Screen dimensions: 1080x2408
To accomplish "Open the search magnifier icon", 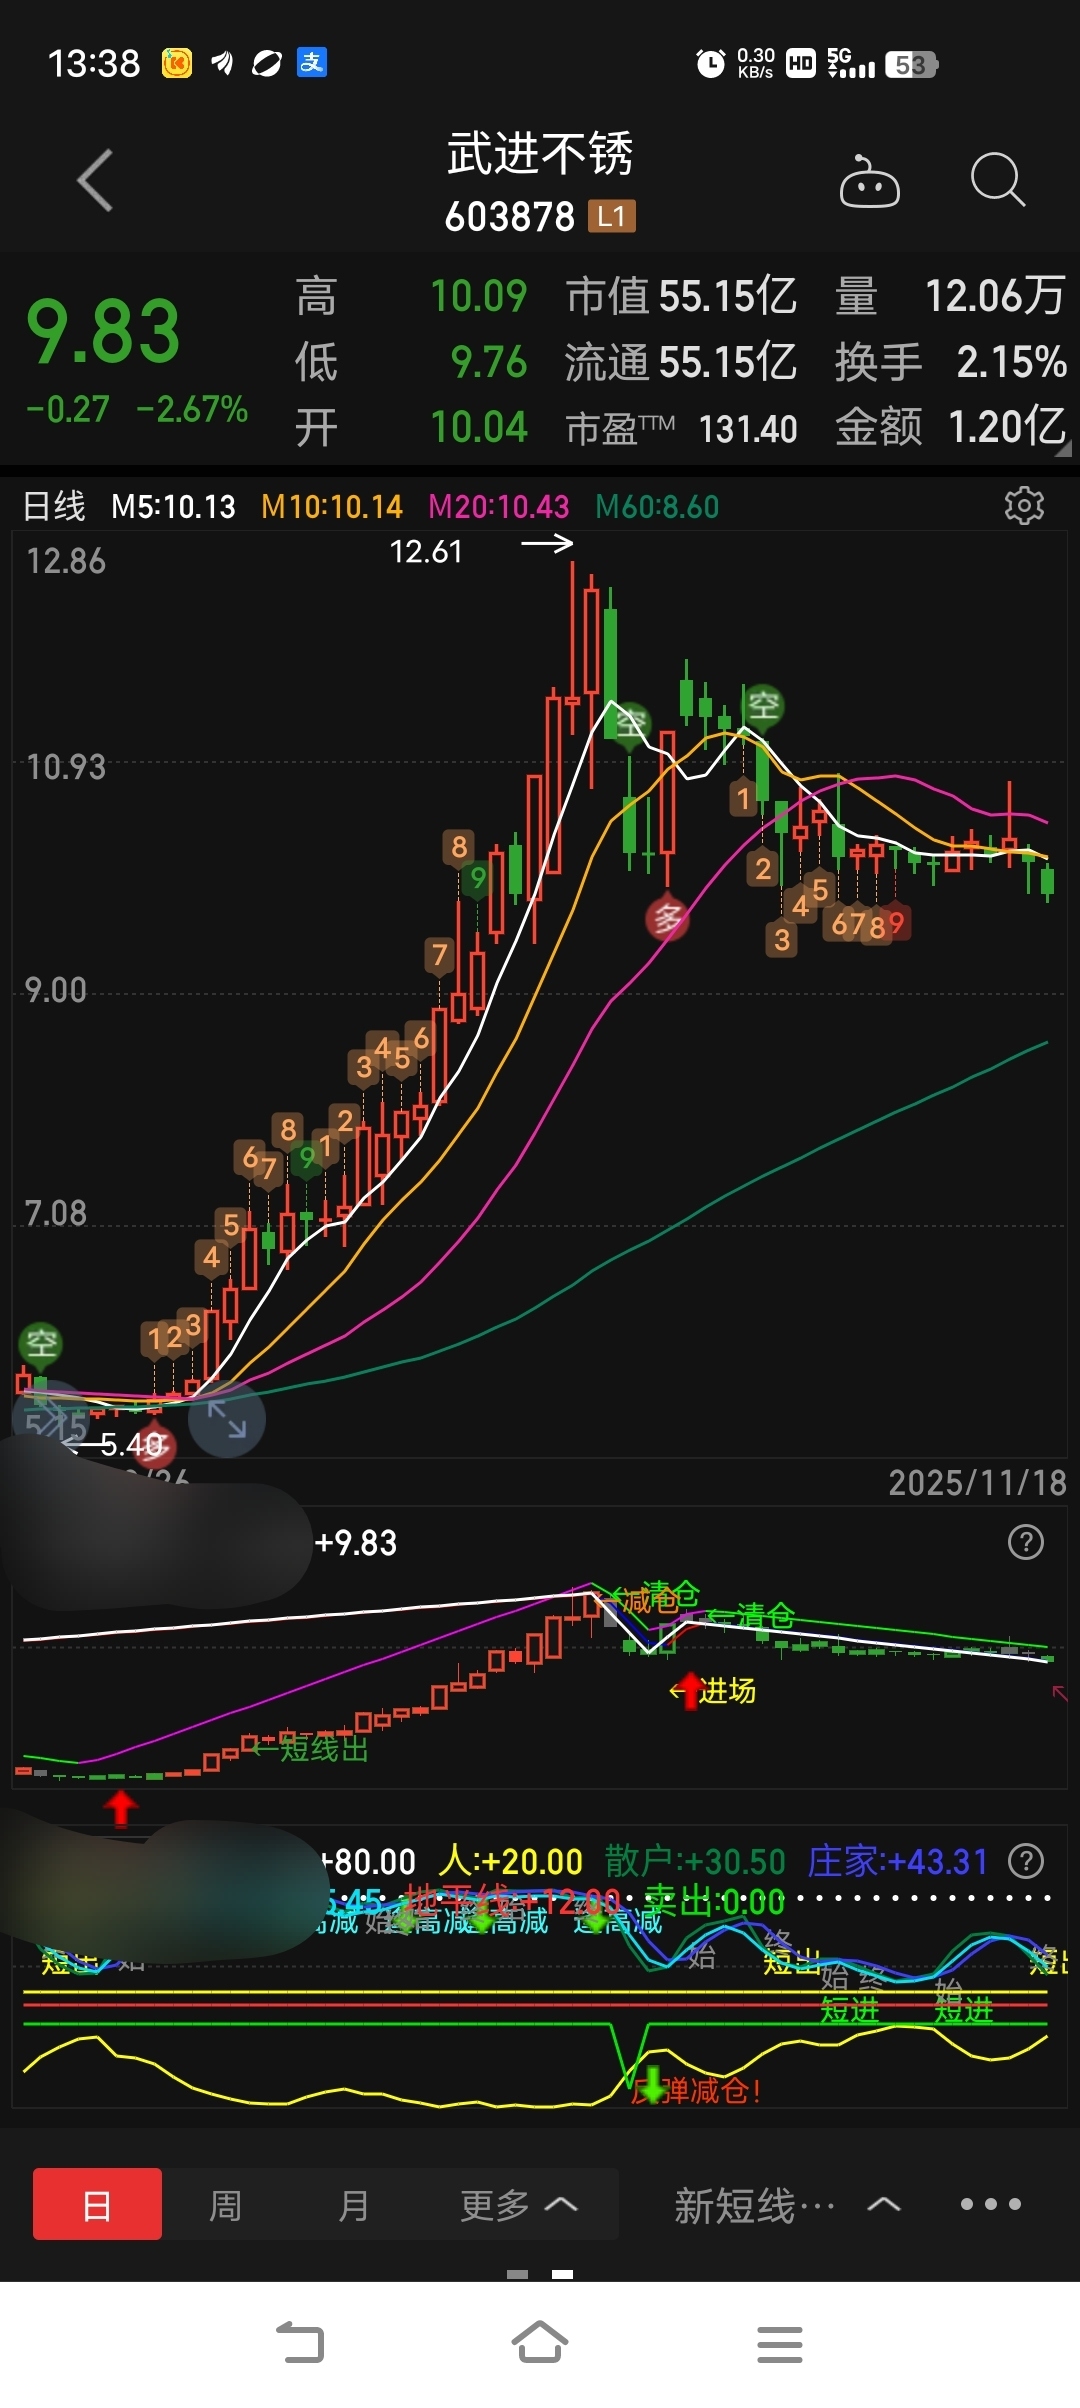I will coord(998,180).
